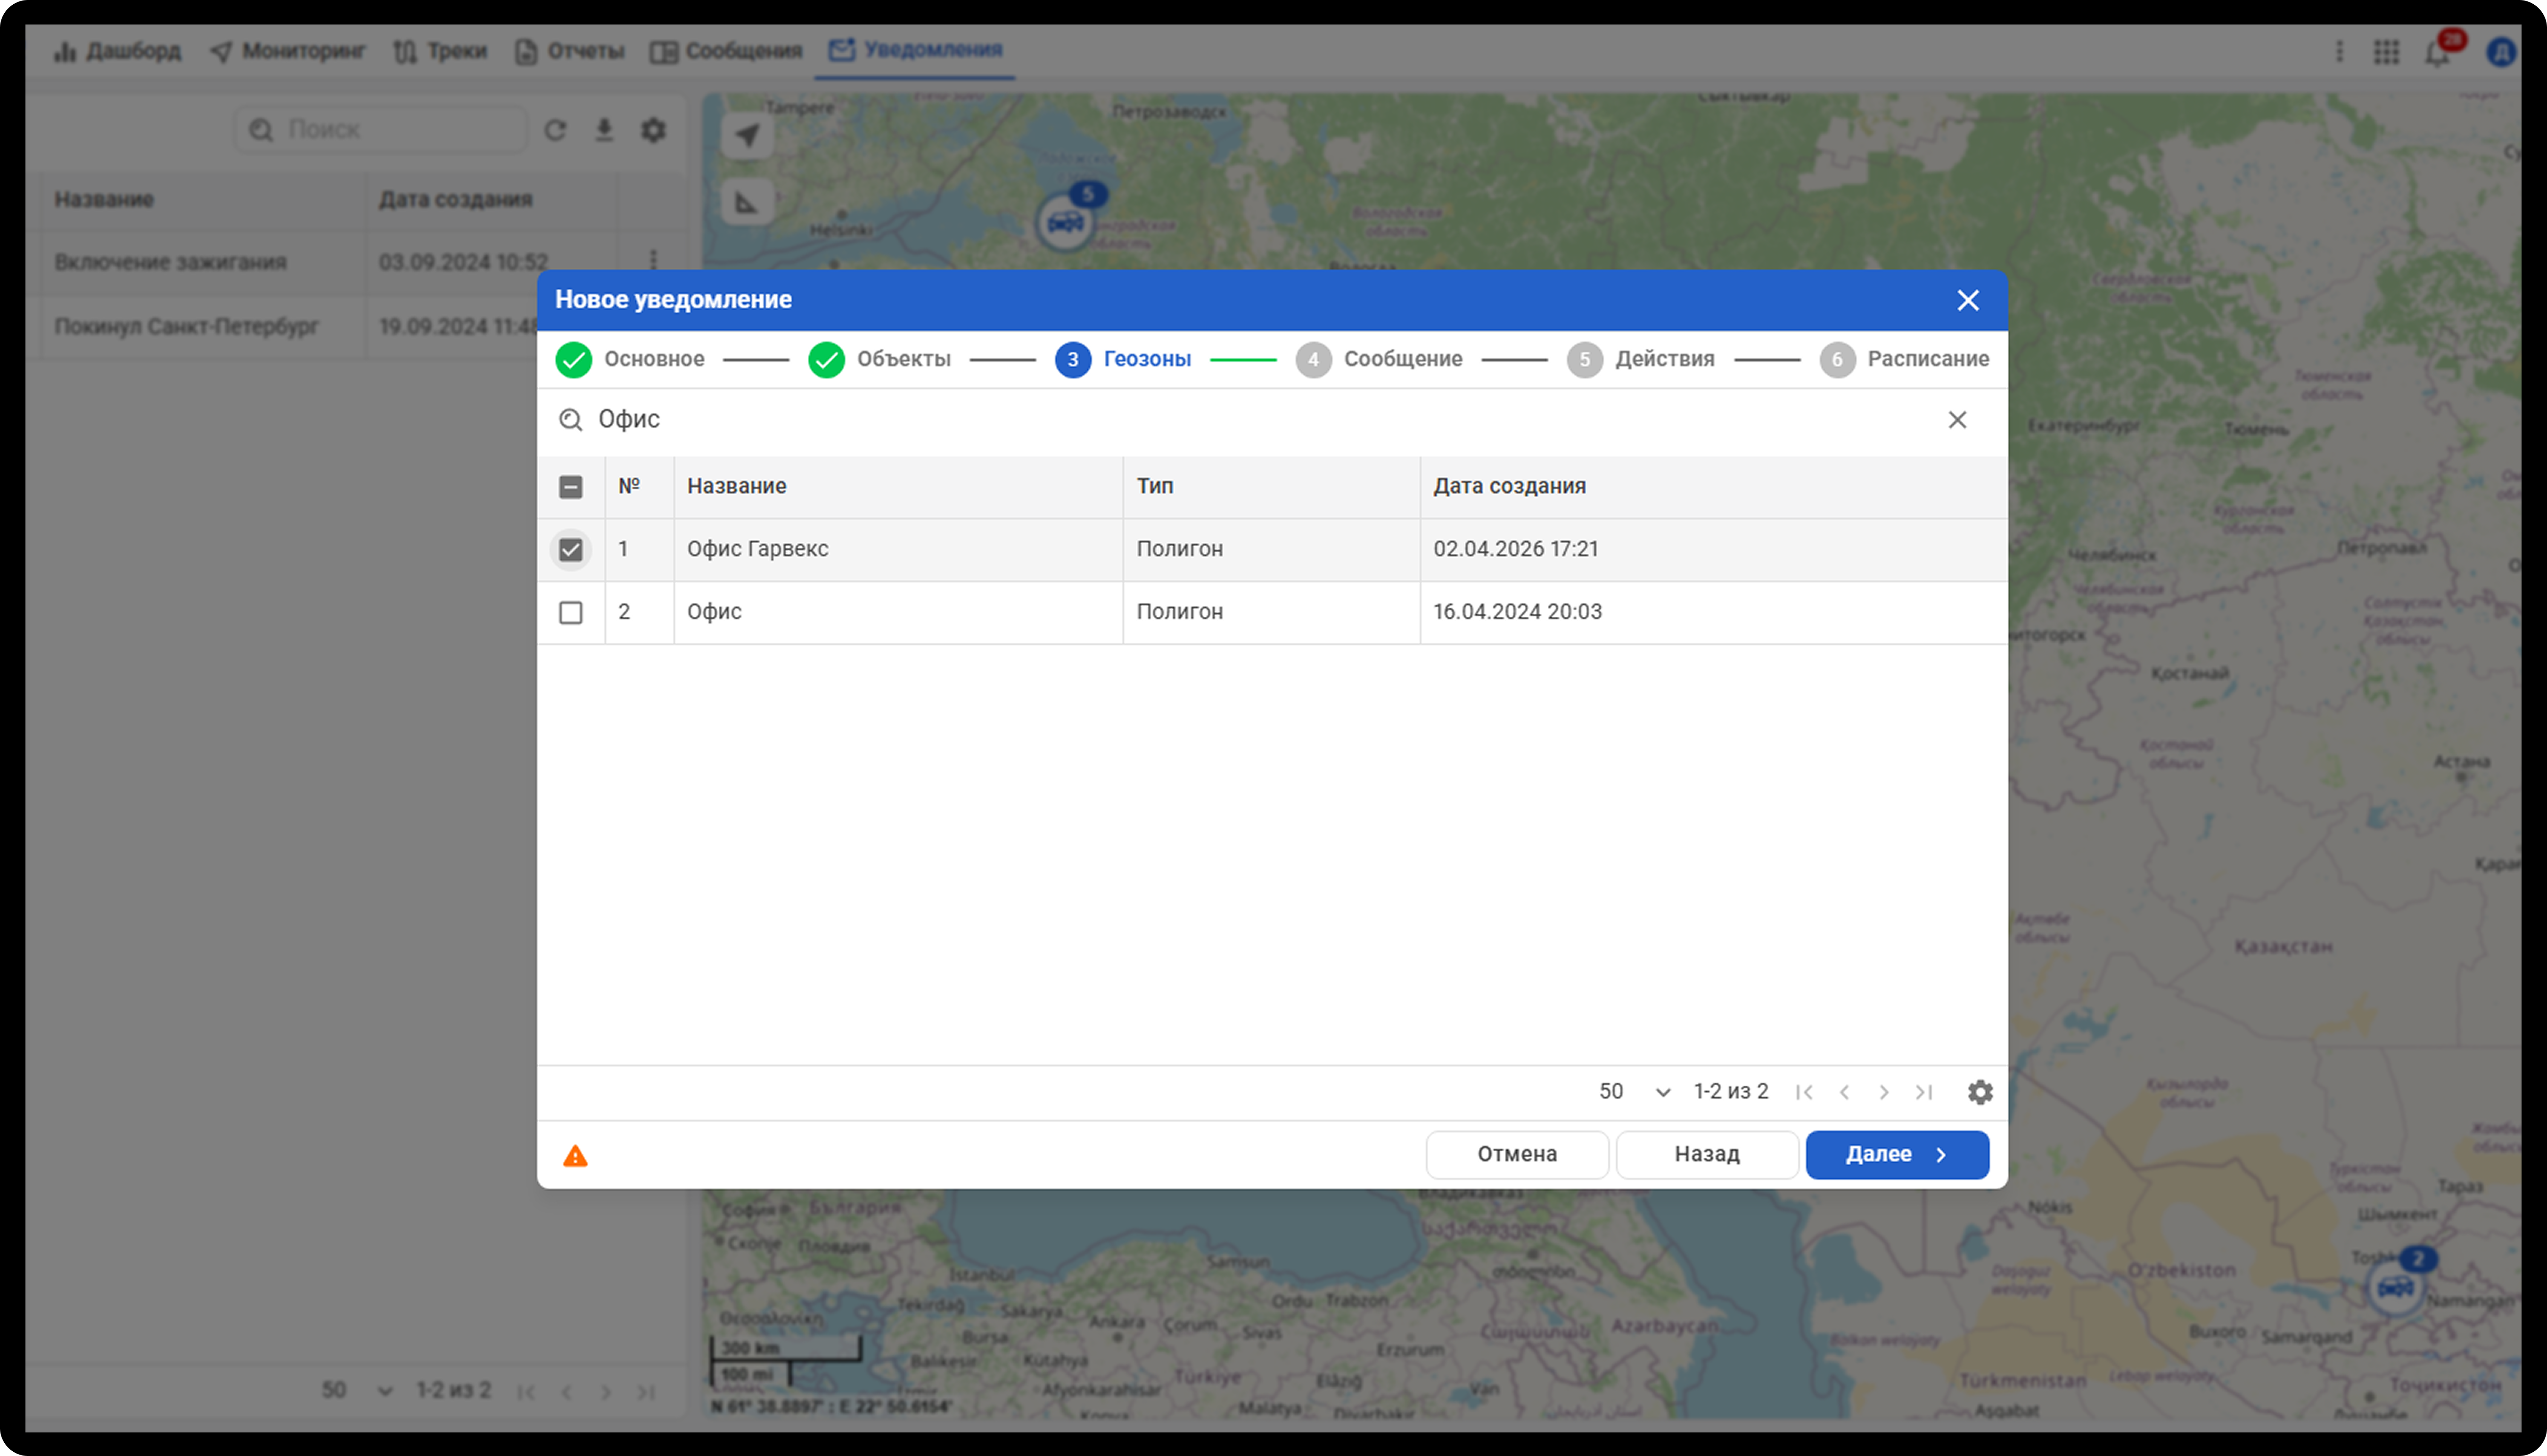Open the apps grid icon in header
The width and height of the screenshot is (2547, 1456).
point(2387,52)
